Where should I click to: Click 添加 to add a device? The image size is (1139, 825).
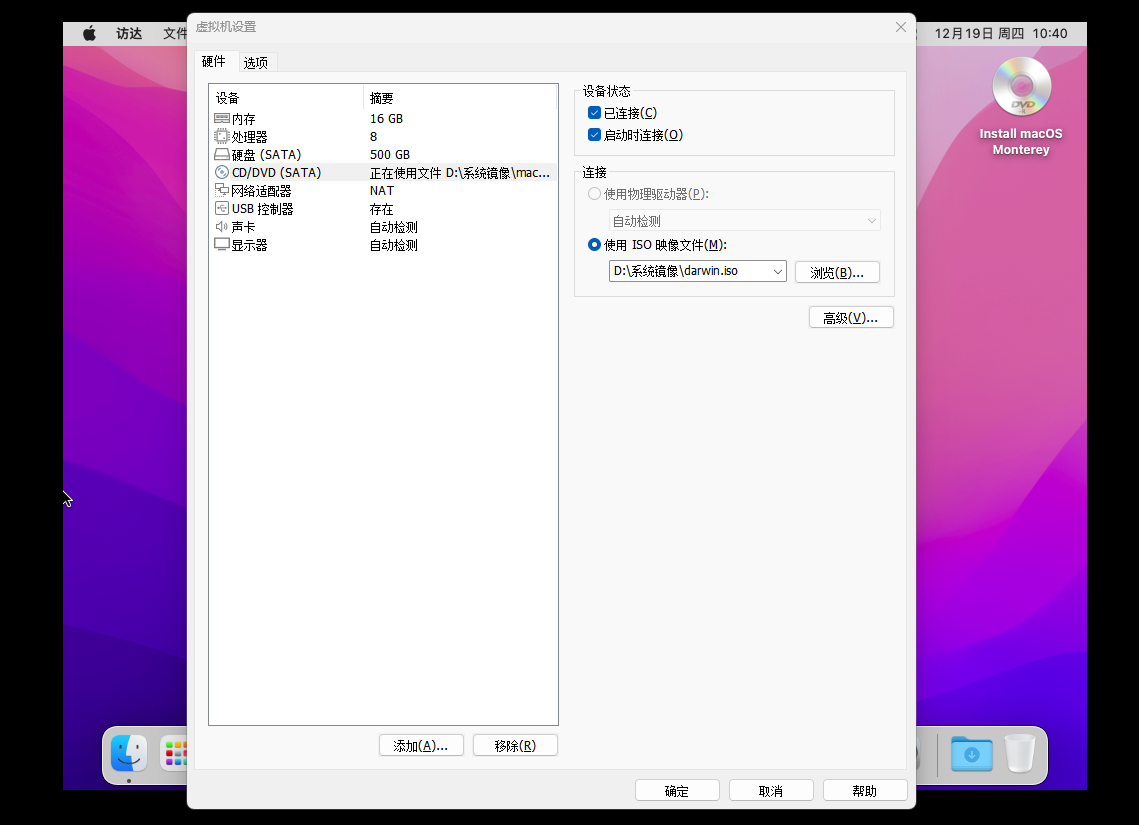420,746
